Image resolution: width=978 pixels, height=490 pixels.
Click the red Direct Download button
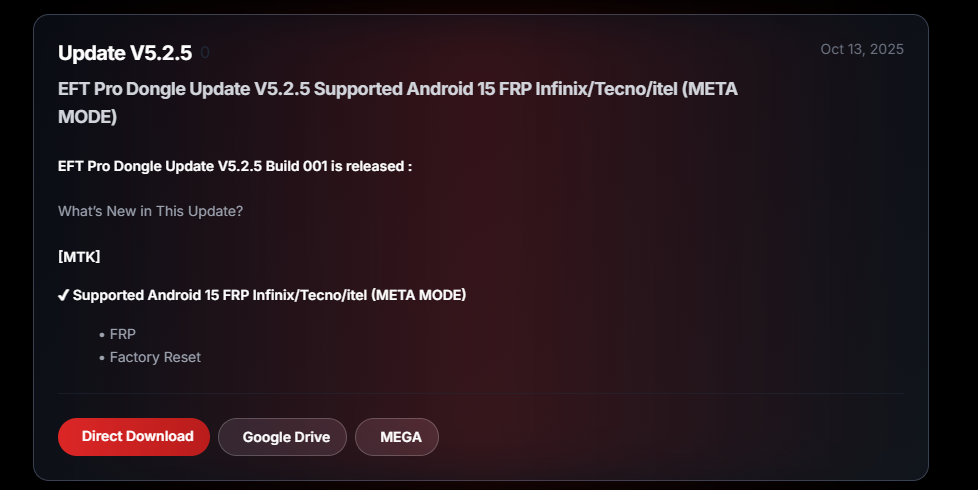[134, 437]
